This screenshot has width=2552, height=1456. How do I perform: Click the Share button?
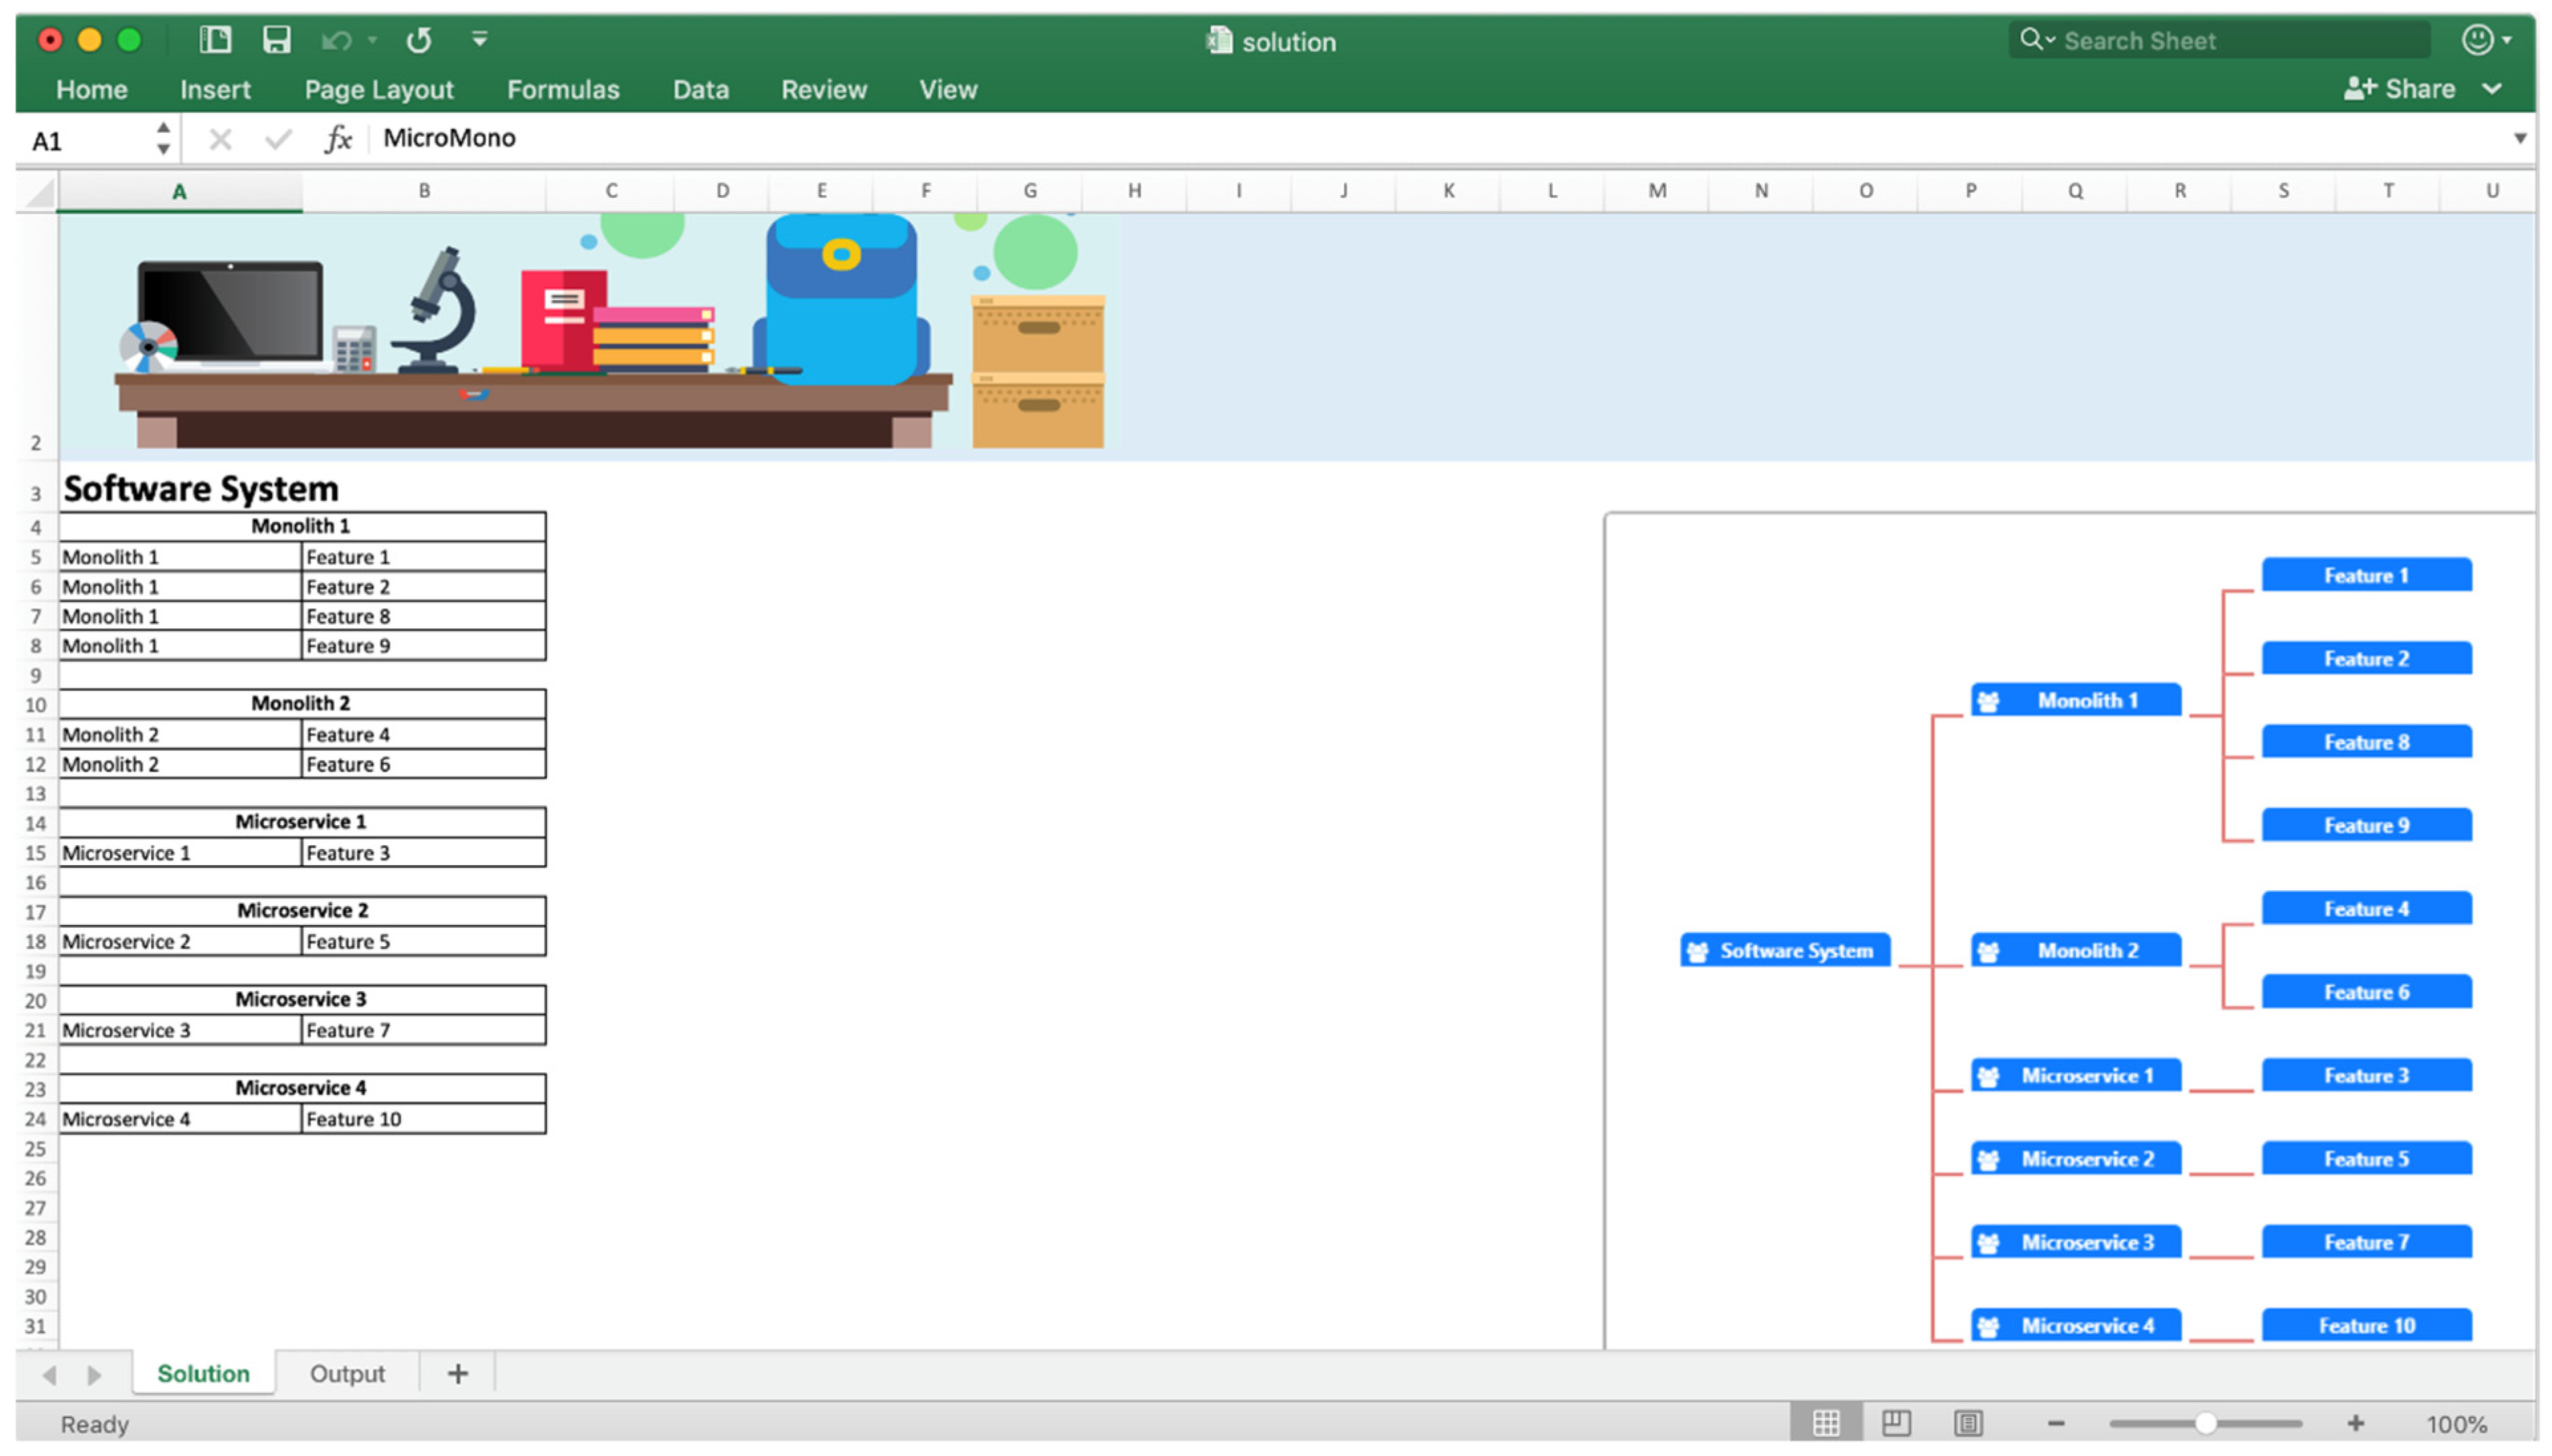point(2400,89)
